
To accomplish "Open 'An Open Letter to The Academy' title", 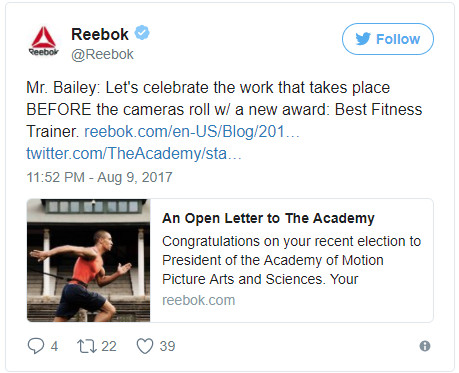I will [x=268, y=218].
